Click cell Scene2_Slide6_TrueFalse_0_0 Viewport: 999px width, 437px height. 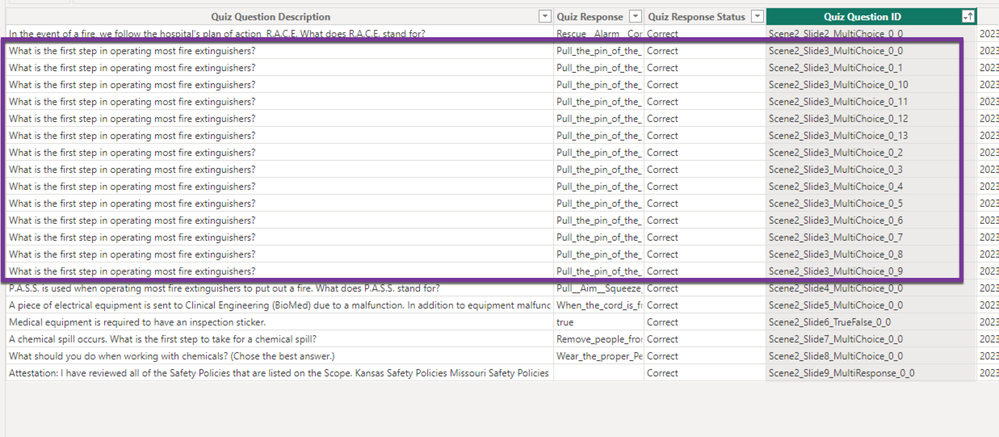tap(871, 322)
